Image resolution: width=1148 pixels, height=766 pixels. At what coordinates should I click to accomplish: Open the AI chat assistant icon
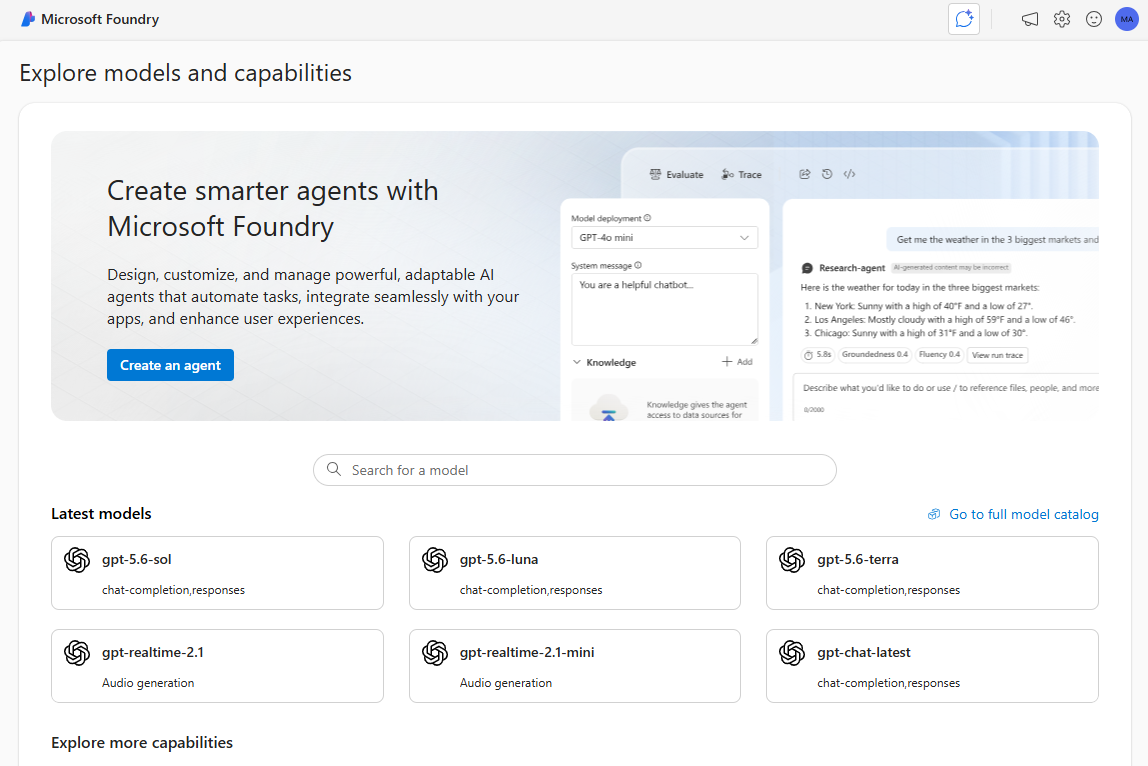click(964, 19)
